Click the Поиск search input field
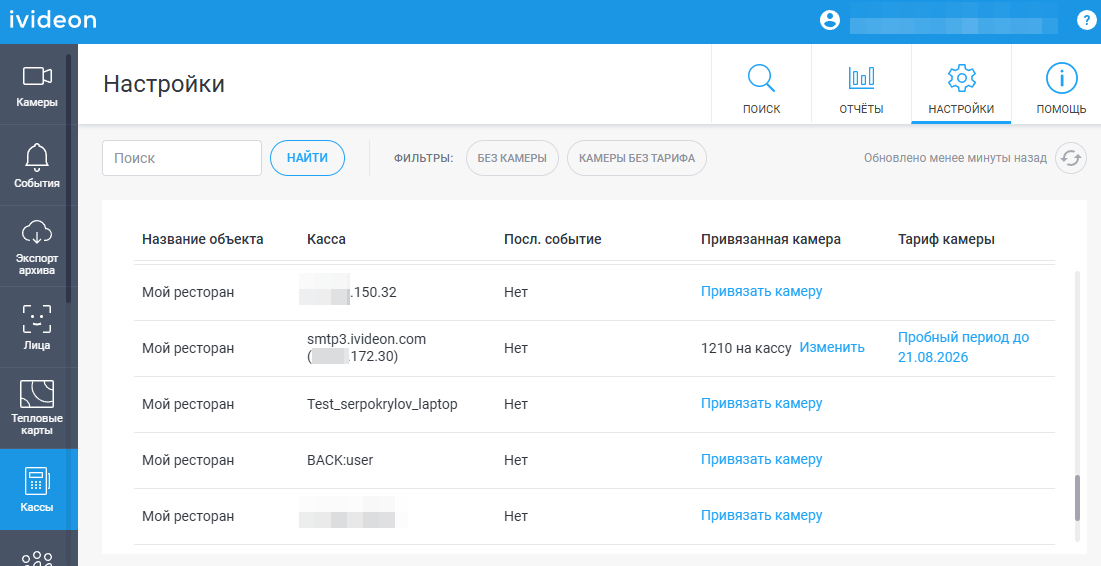Screen dimensions: 1101x566 [182, 158]
